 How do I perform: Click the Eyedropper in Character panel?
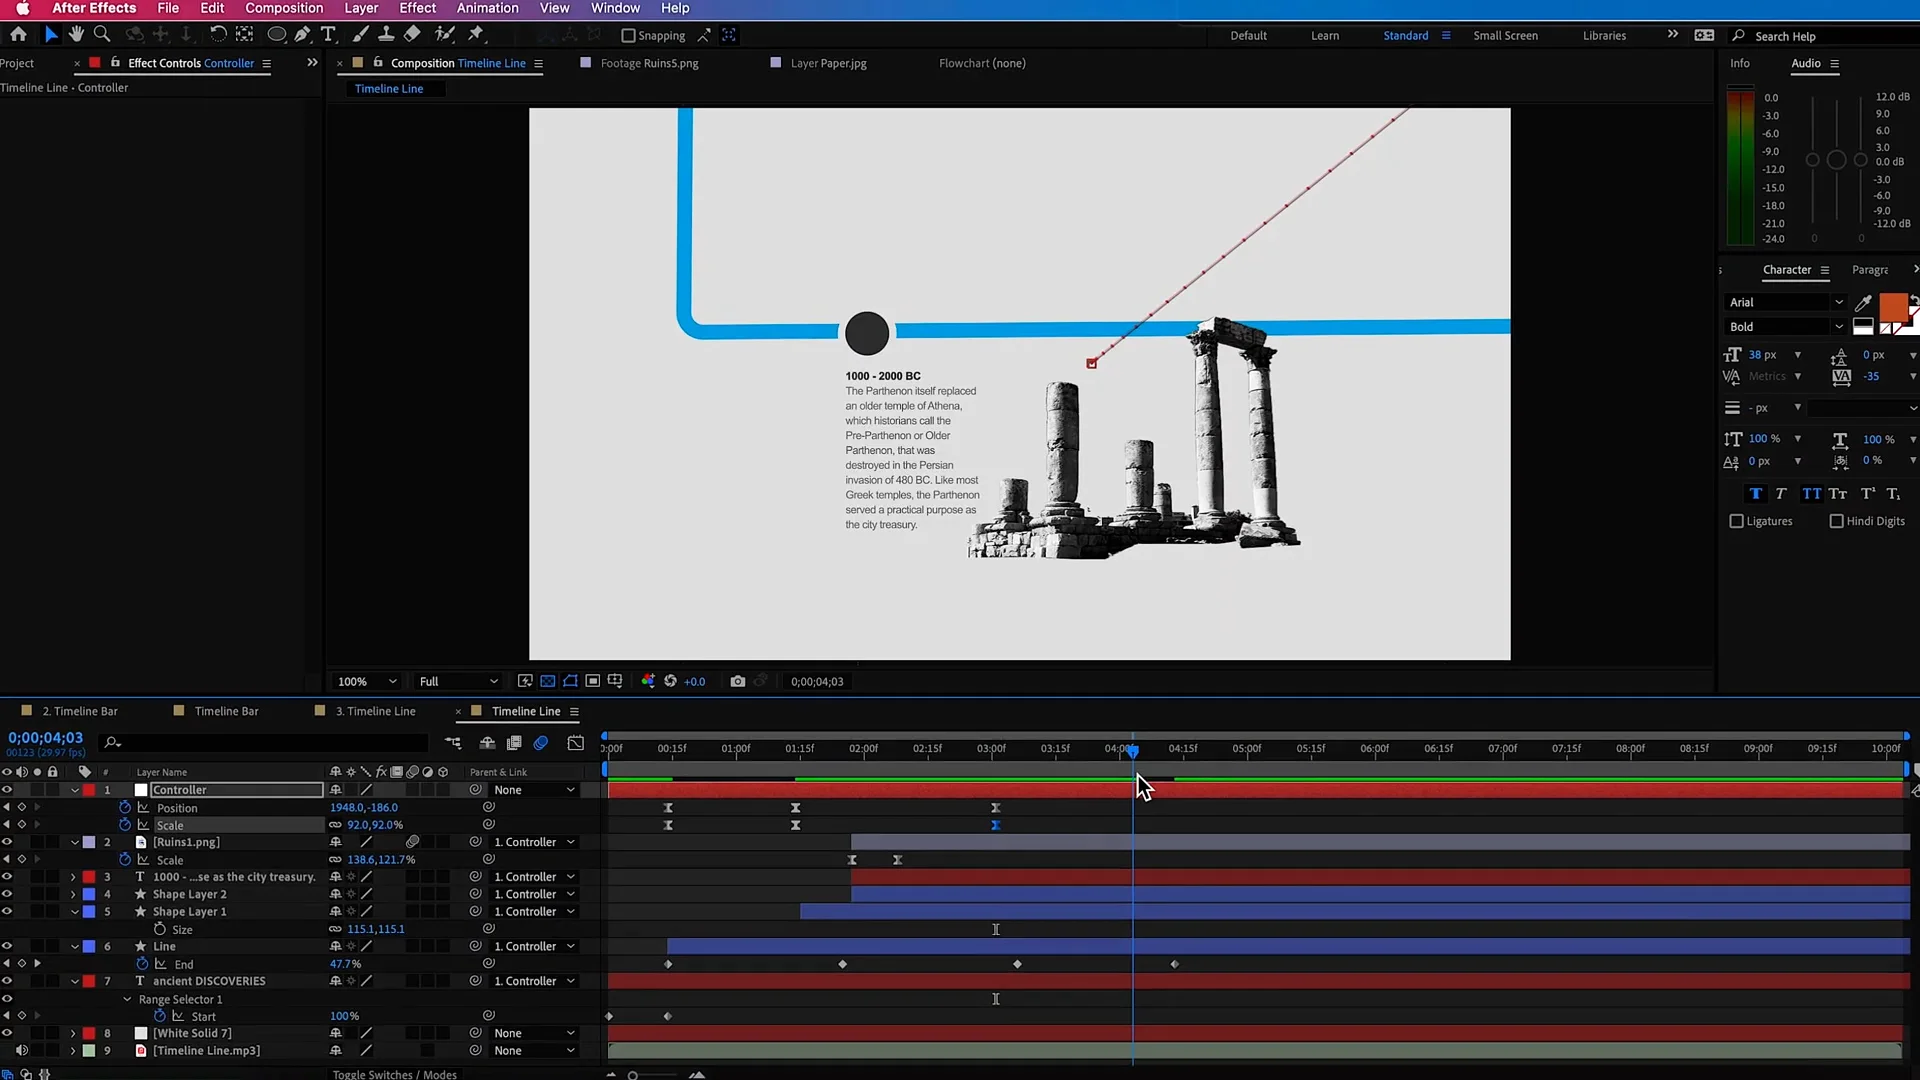tap(1863, 302)
